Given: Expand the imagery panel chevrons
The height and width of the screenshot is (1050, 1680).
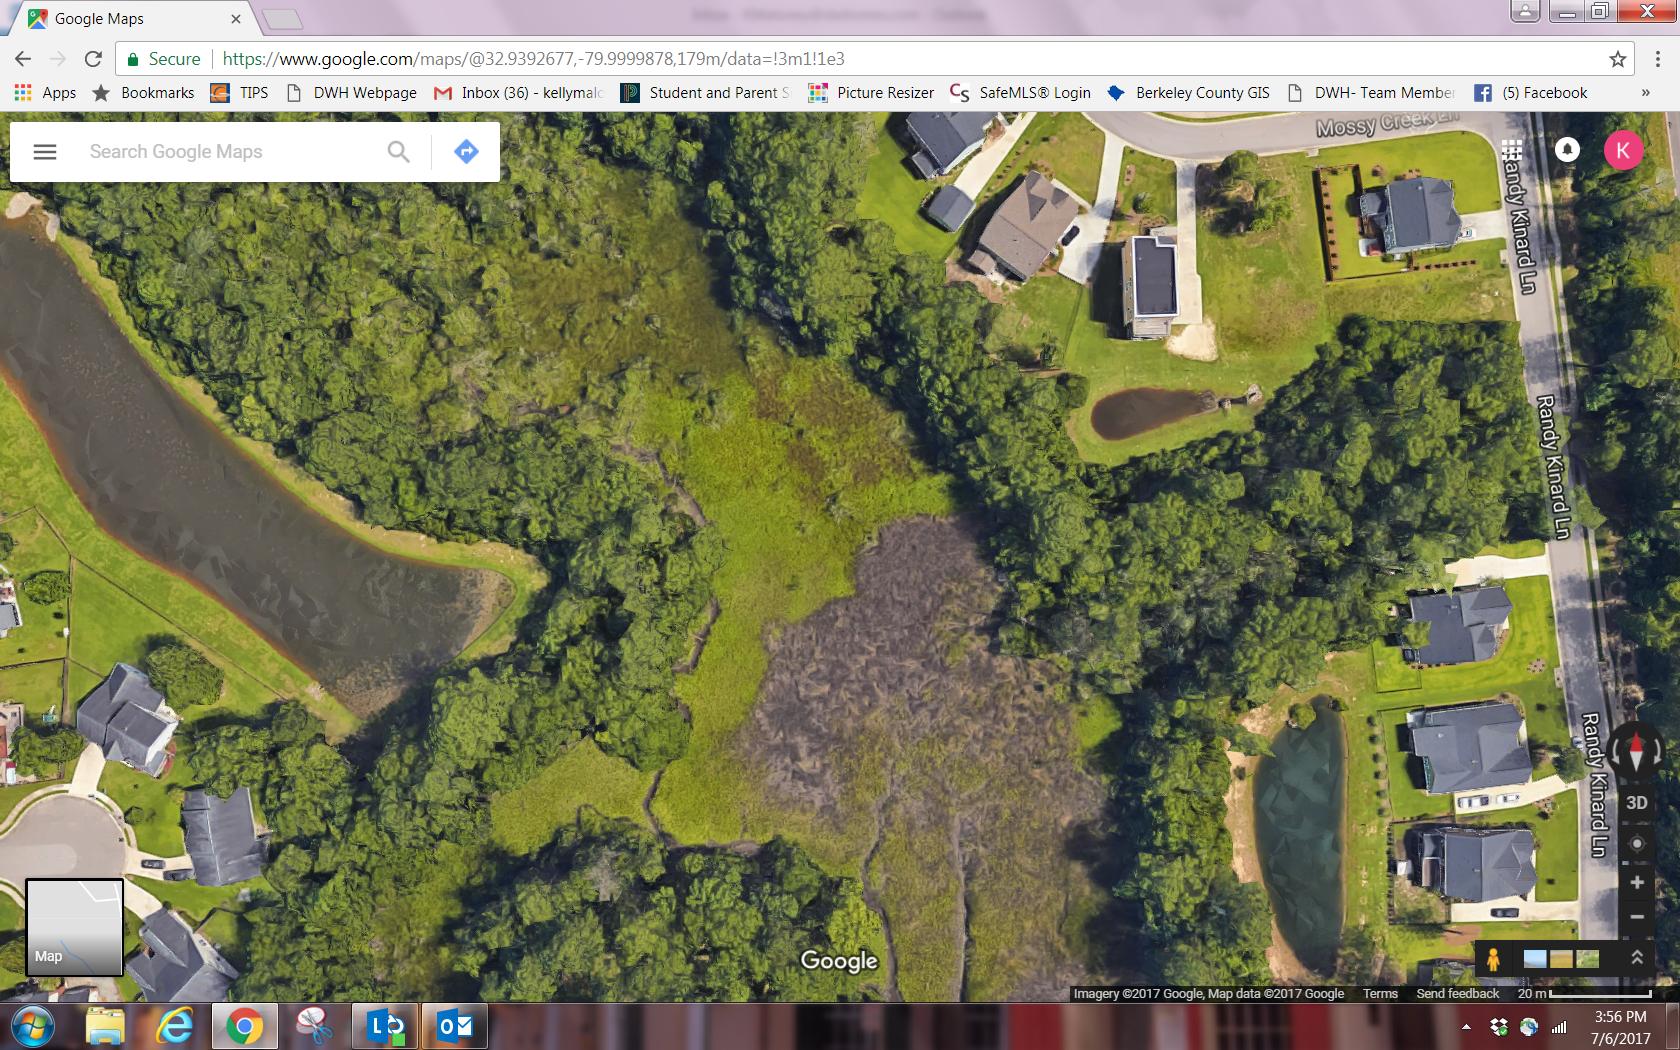Looking at the screenshot, I should pos(1637,958).
